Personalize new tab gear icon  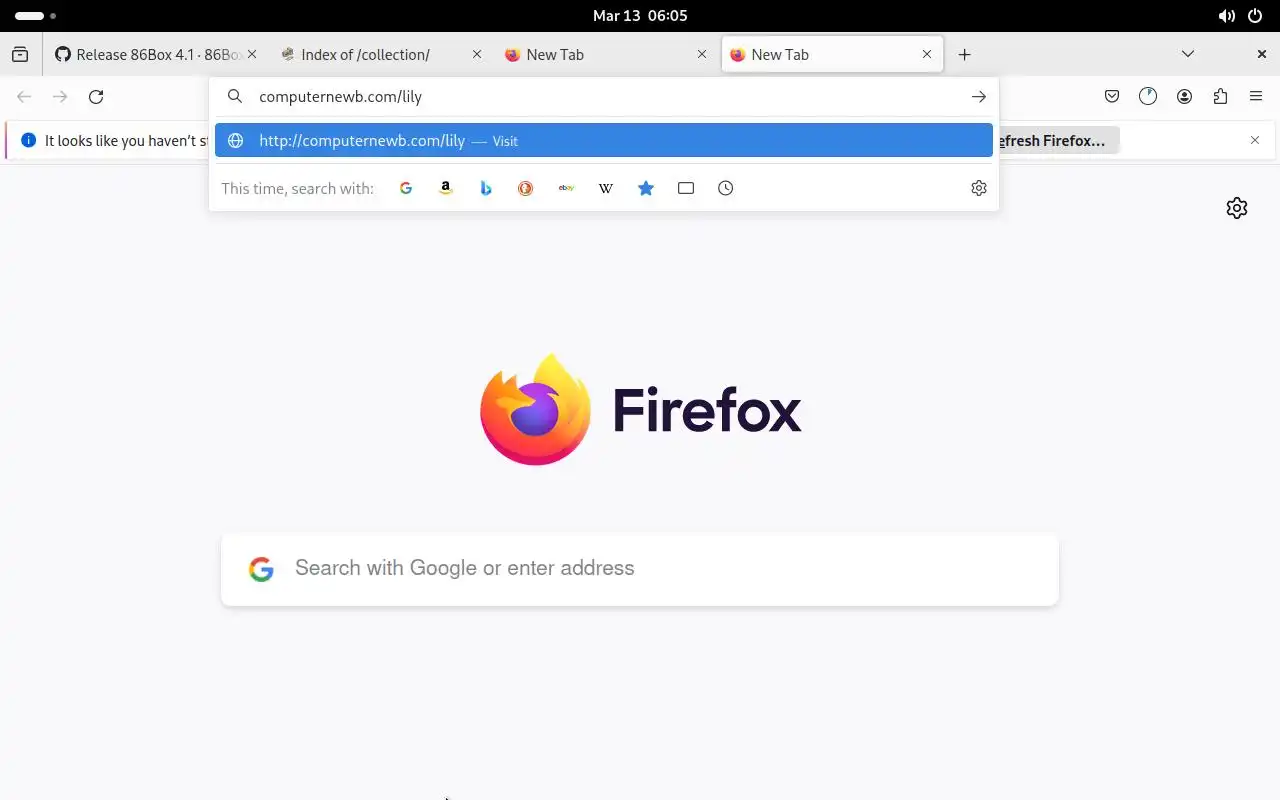pos(1237,208)
